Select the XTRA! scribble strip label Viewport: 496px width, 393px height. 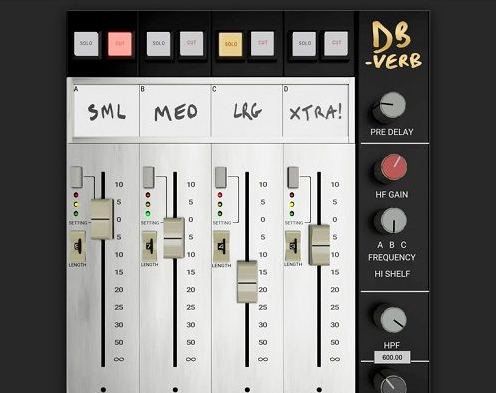coord(315,111)
